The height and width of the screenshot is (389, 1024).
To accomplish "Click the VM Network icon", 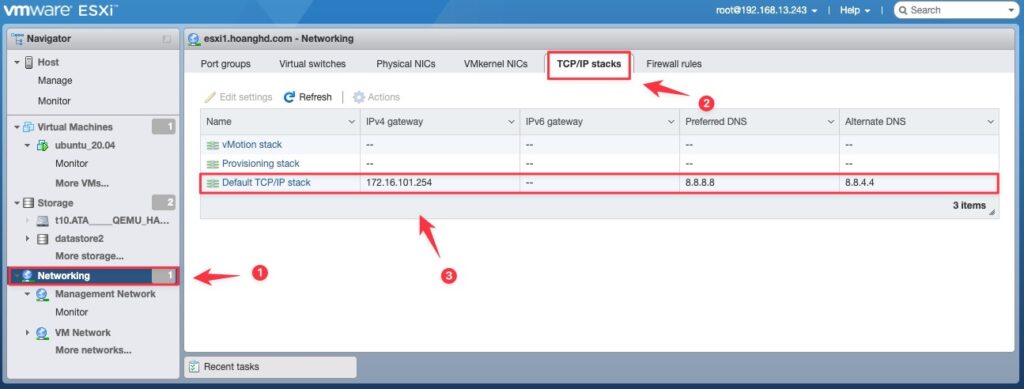I will (41, 333).
